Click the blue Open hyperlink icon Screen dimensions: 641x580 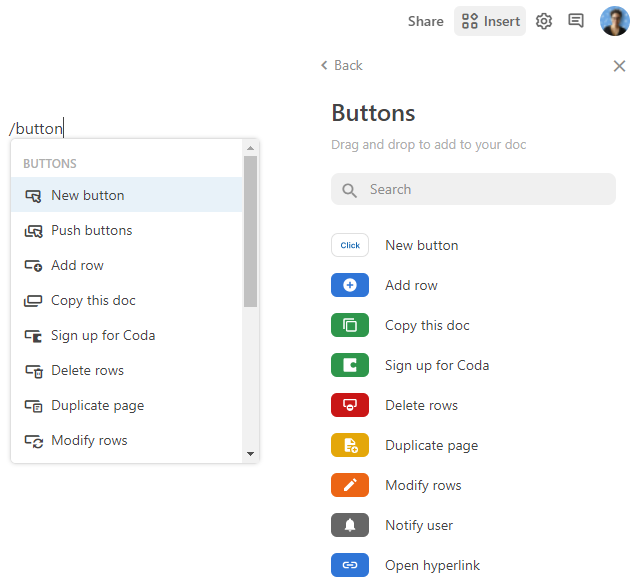pyautogui.click(x=349, y=565)
